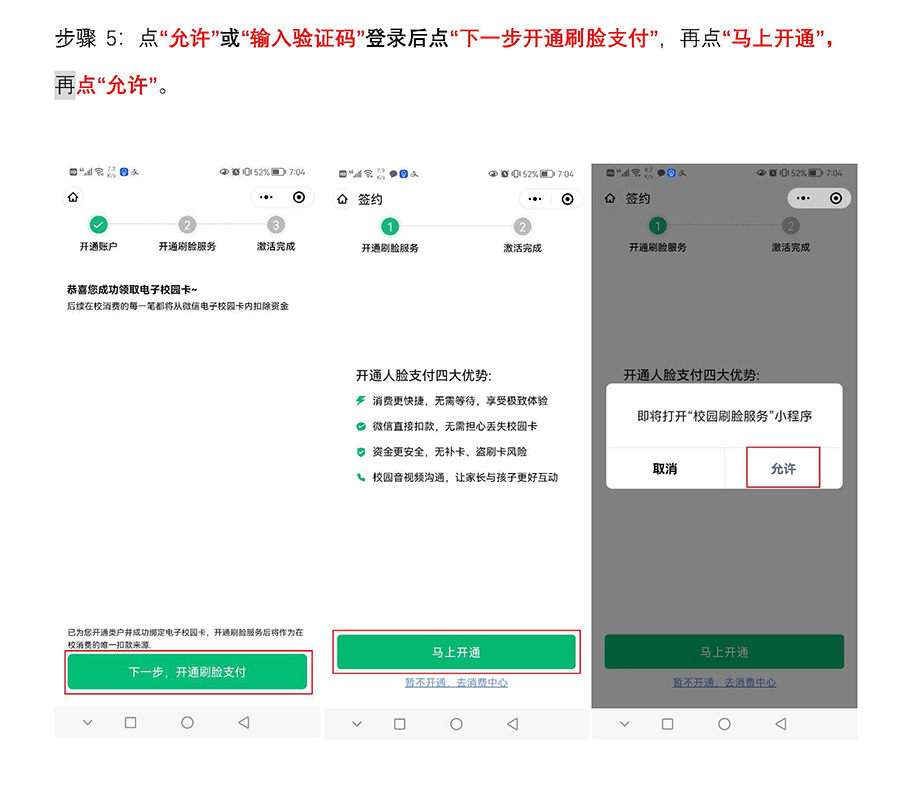Screen dimensions: 900x786
Task: Tap the 下一步，开通刷脸支付 button
Action: point(187,672)
